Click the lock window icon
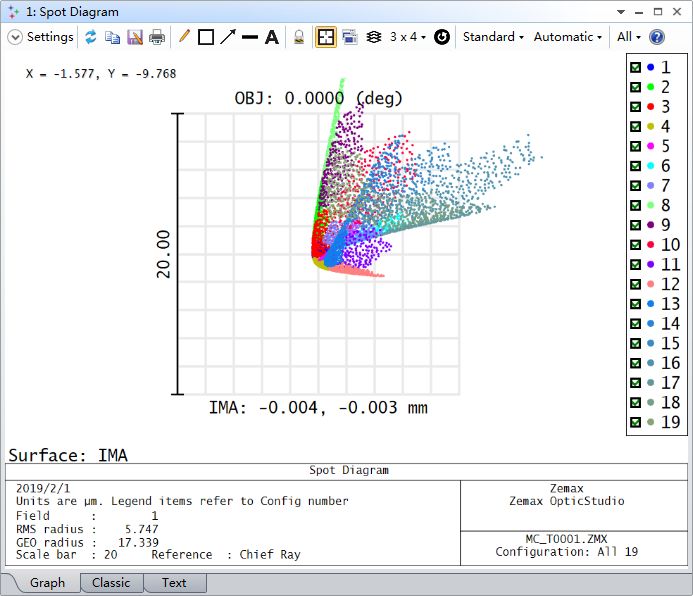693x596 pixels. (299, 37)
